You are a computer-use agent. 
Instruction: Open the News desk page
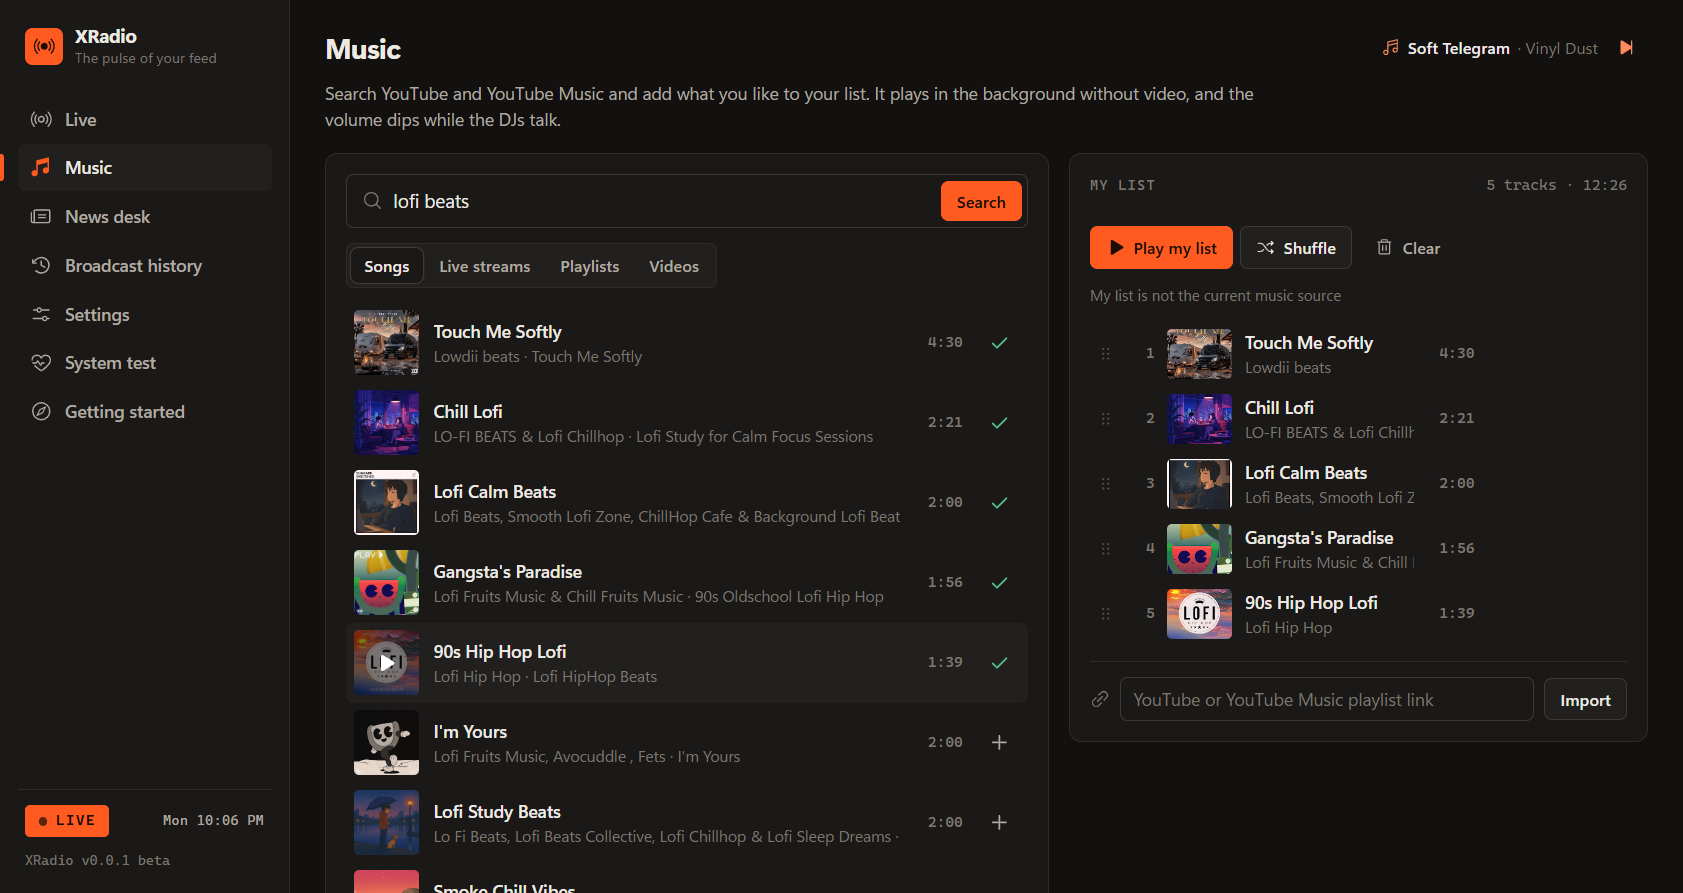145,217
